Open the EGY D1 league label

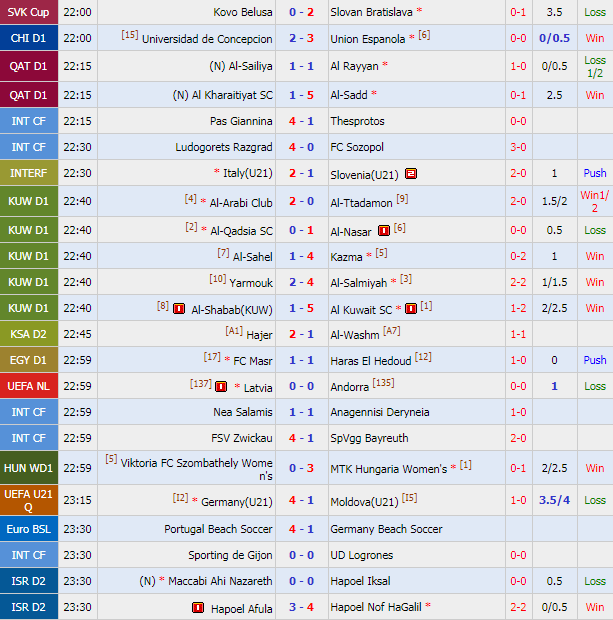29,360
